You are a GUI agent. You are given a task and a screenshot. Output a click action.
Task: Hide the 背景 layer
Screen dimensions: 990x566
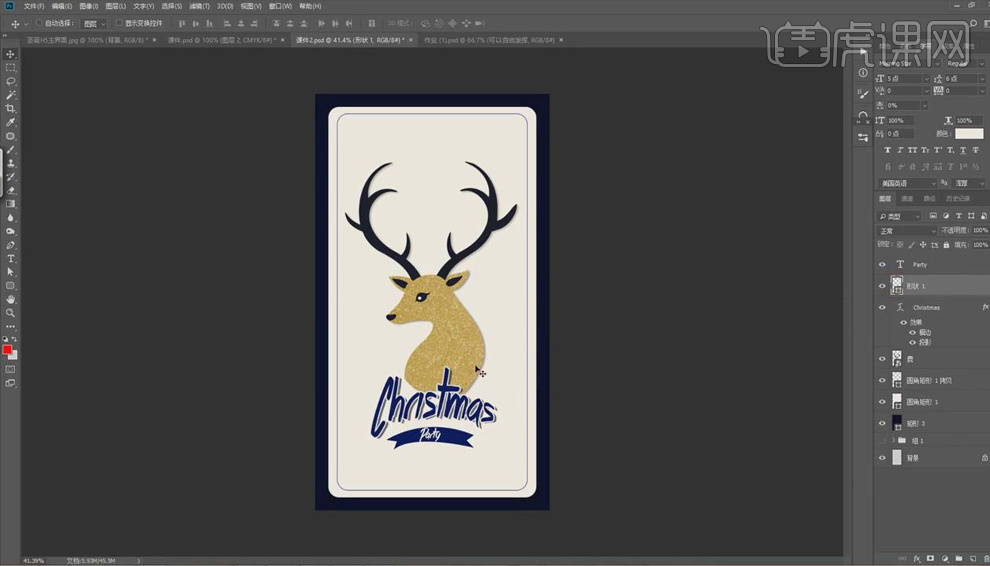(x=882, y=458)
